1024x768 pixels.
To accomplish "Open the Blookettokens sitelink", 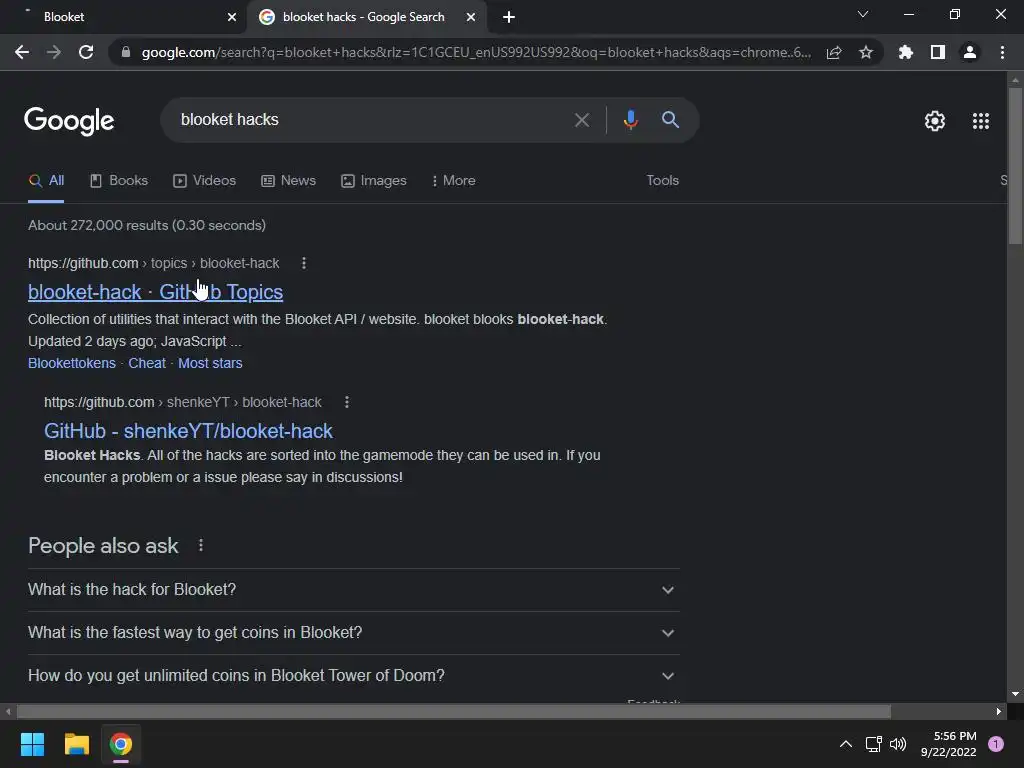I will click(72, 363).
